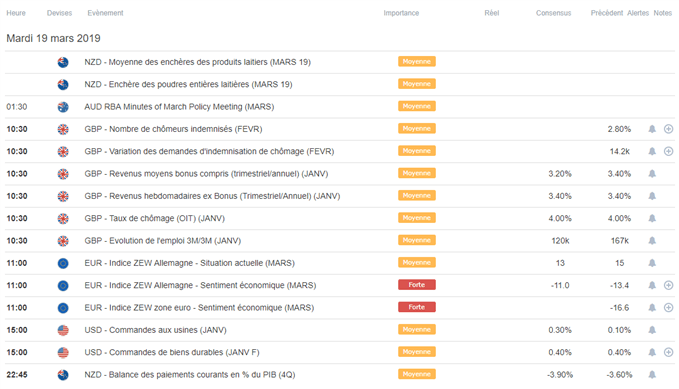Set alert bell for USD Commandes aux usines
The width and height of the screenshot is (679, 389).
click(652, 330)
